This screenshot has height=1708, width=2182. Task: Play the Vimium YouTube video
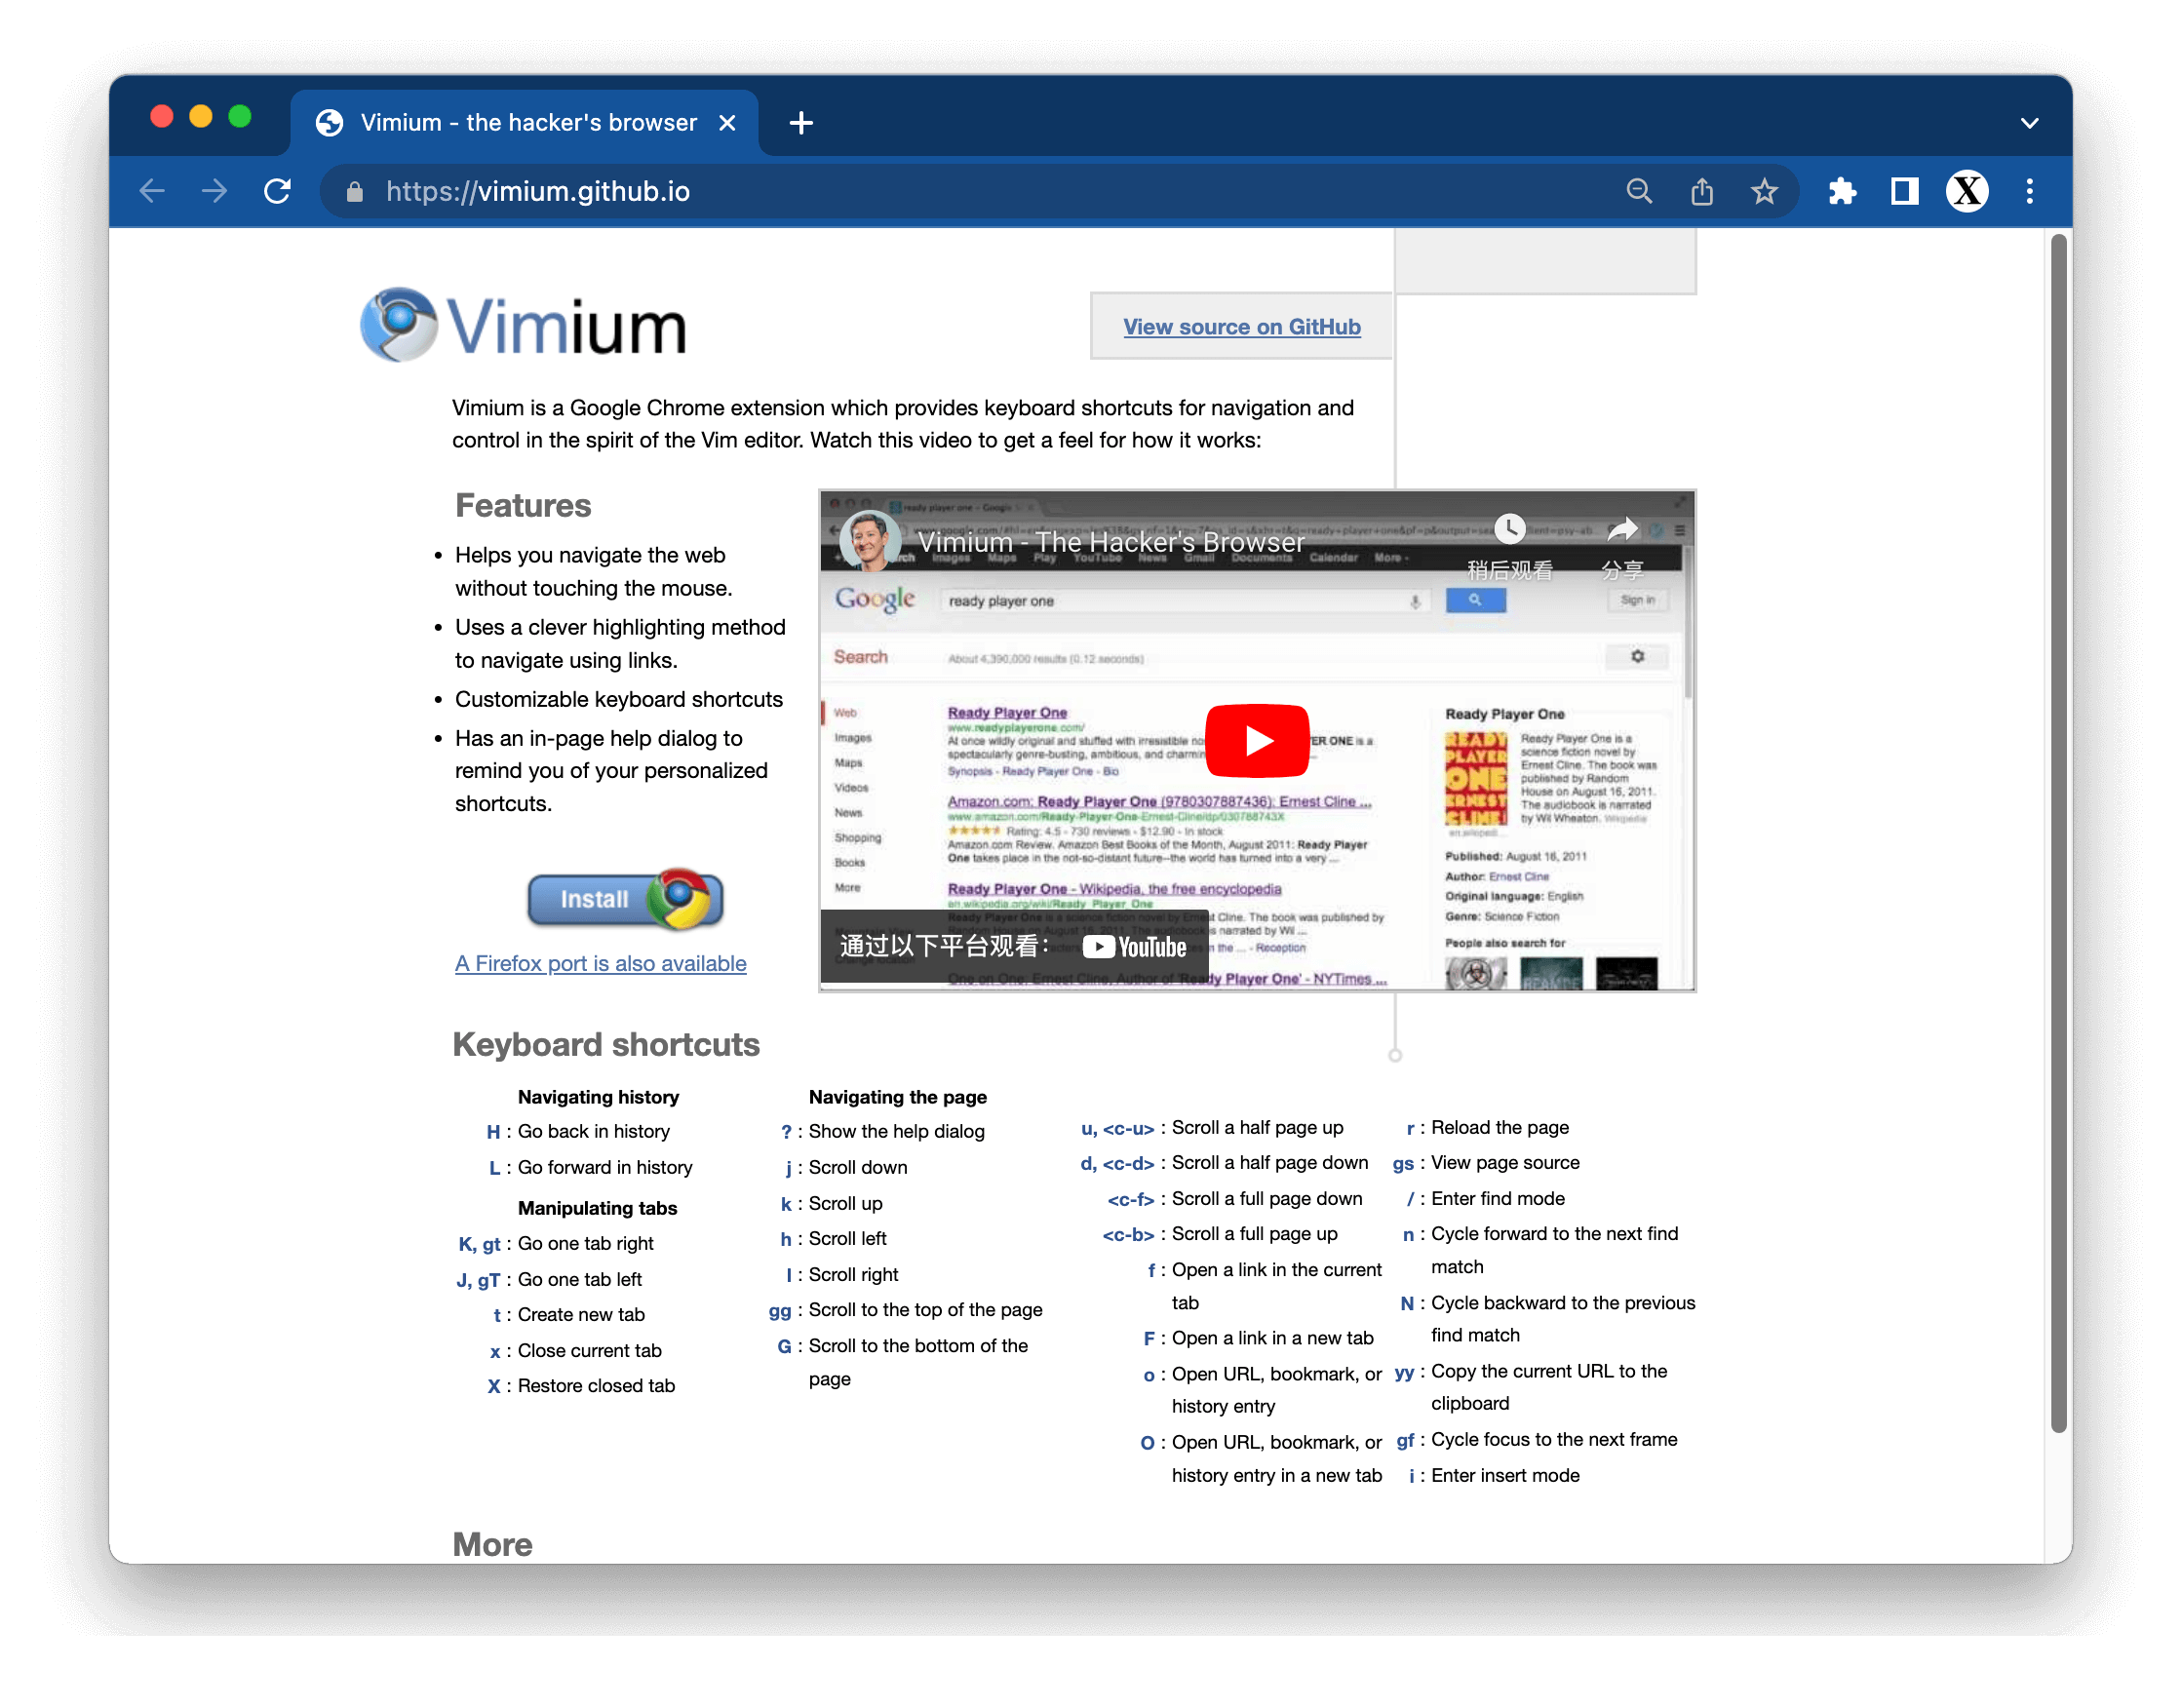(x=1257, y=741)
